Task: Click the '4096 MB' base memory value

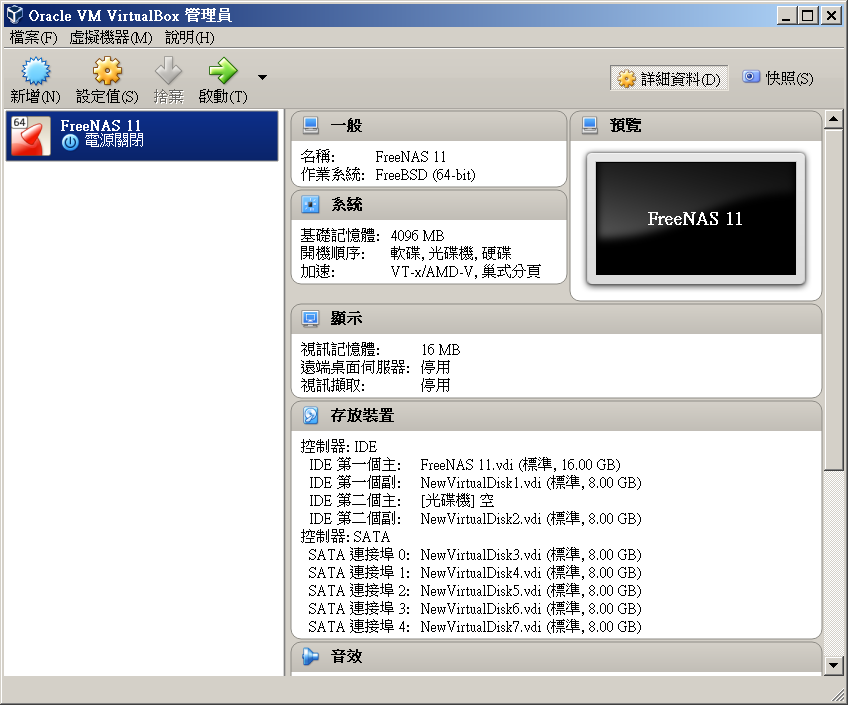Action: 417,236
